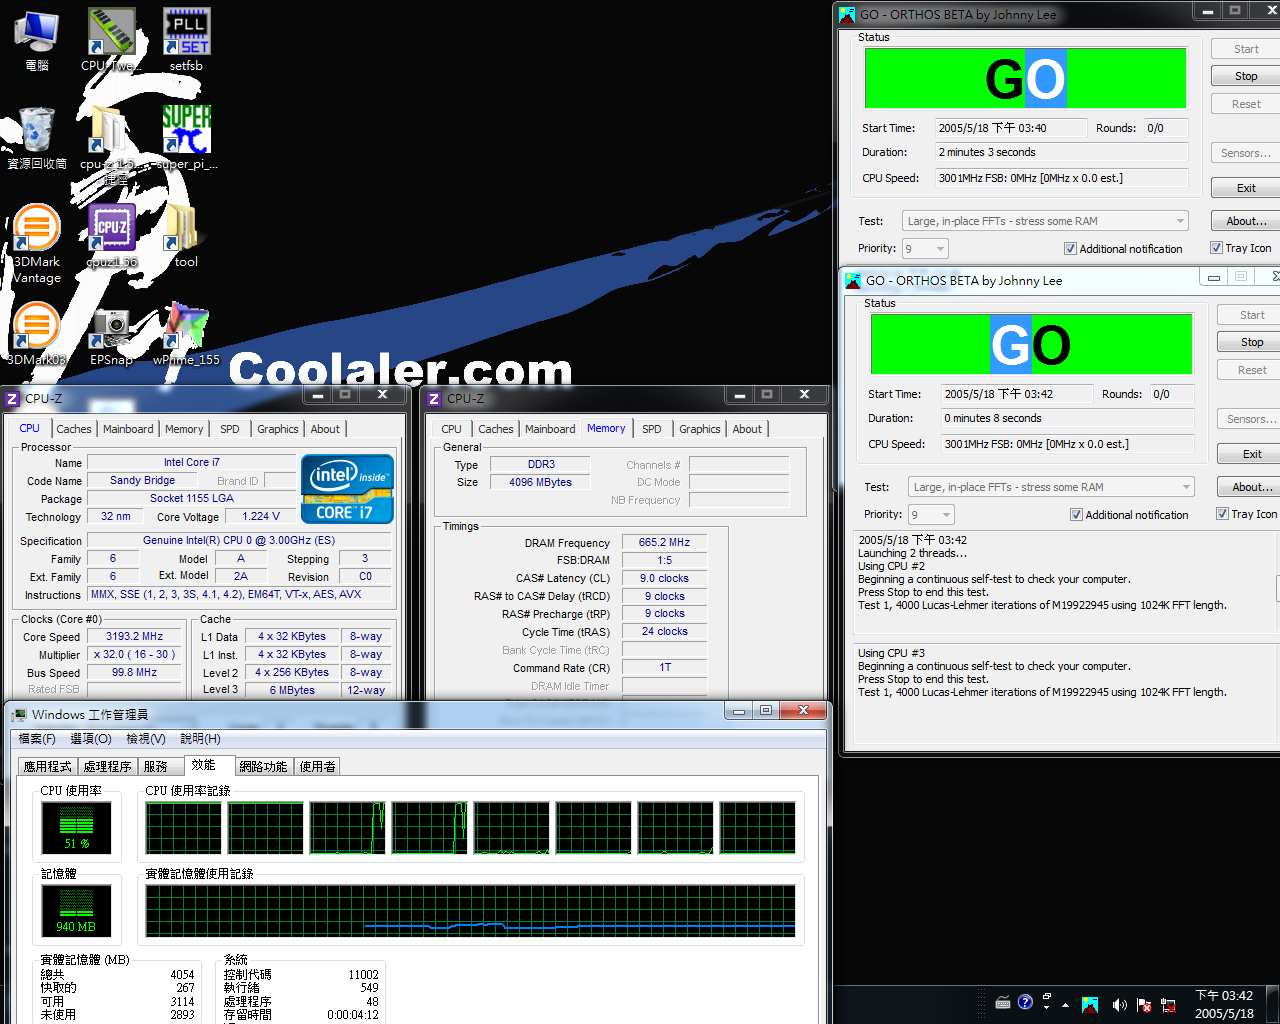Click title icon of ORTHOS window started 03:42
The width and height of the screenshot is (1280, 1024).
click(x=853, y=280)
